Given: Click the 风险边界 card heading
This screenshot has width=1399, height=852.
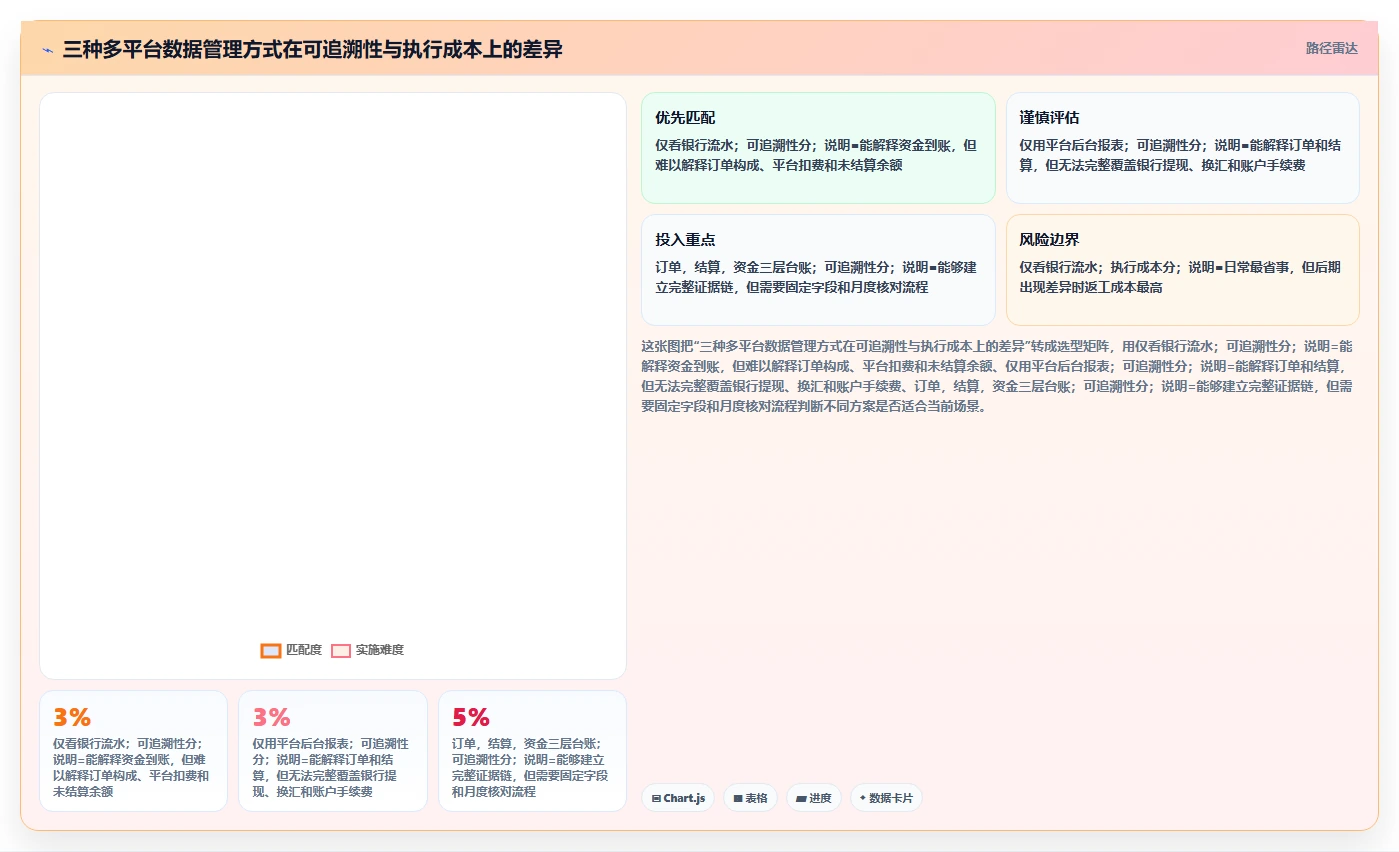Looking at the screenshot, I should click(1049, 240).
